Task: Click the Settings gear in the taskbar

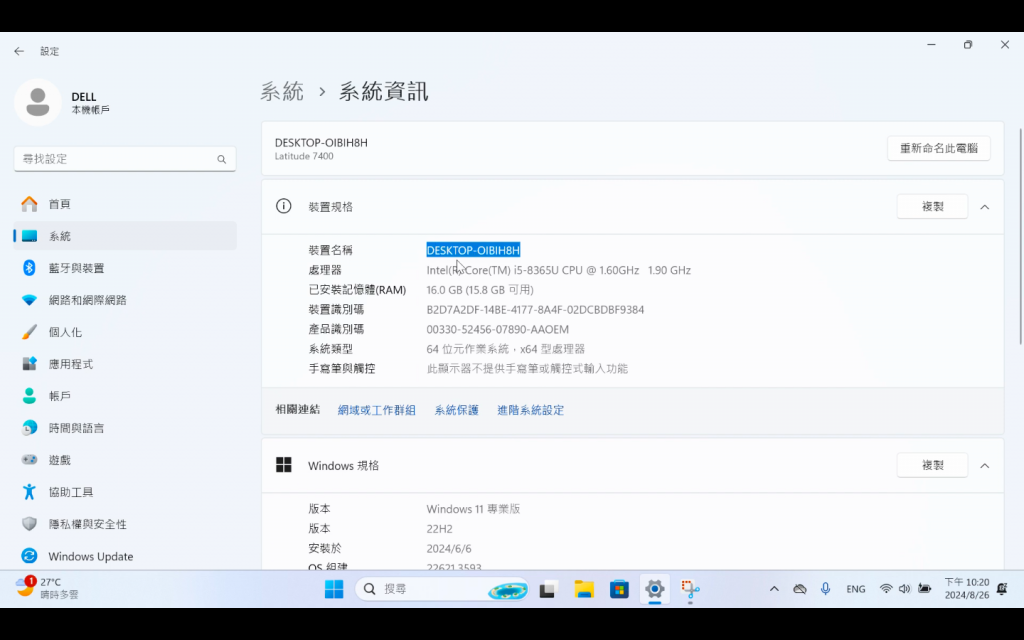Action: tap(654, 589)
